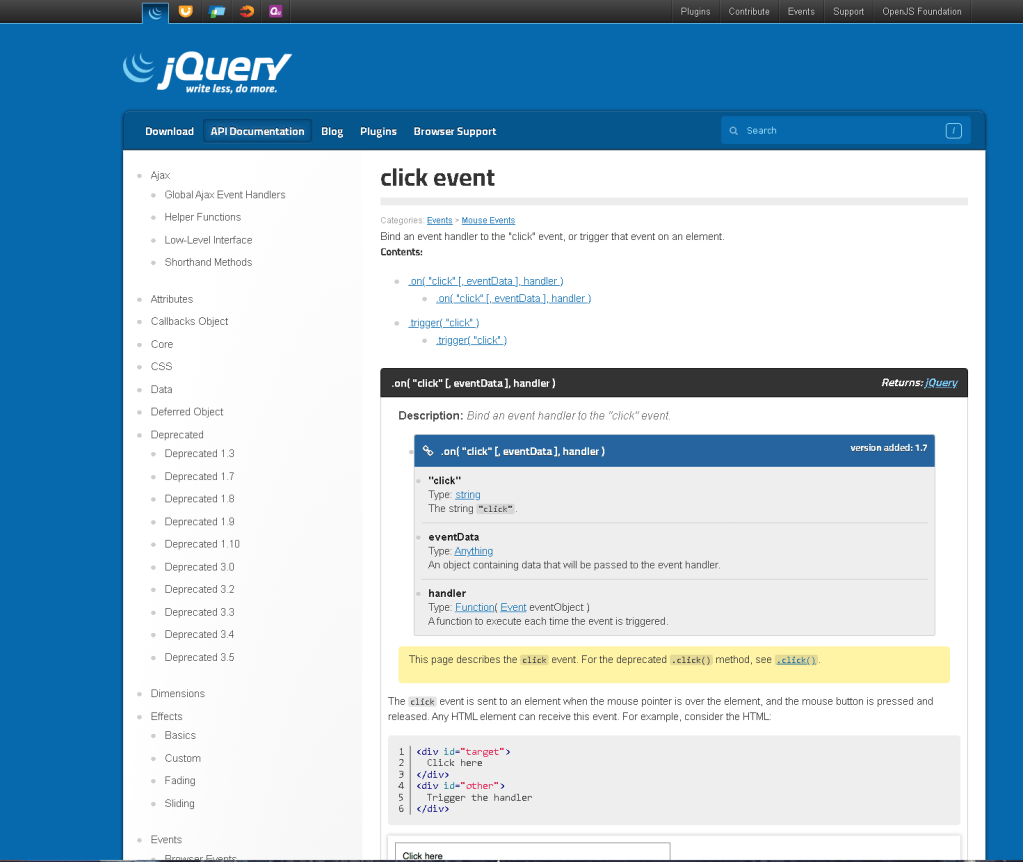
Task: Open the Core category
Action: coord(162,344)
